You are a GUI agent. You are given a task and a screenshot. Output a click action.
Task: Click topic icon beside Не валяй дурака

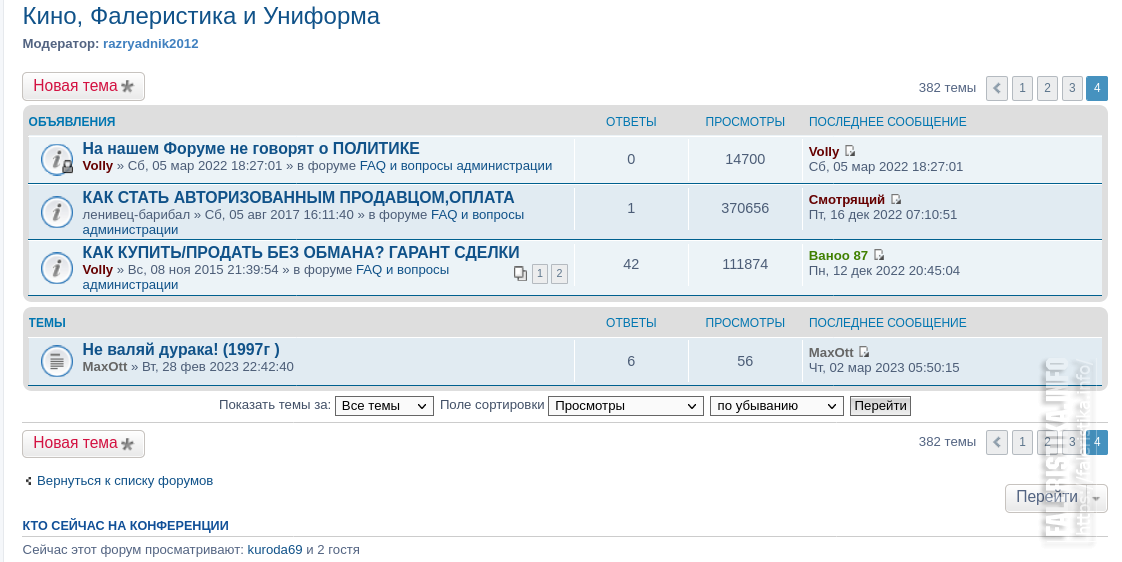pos(57,361)
